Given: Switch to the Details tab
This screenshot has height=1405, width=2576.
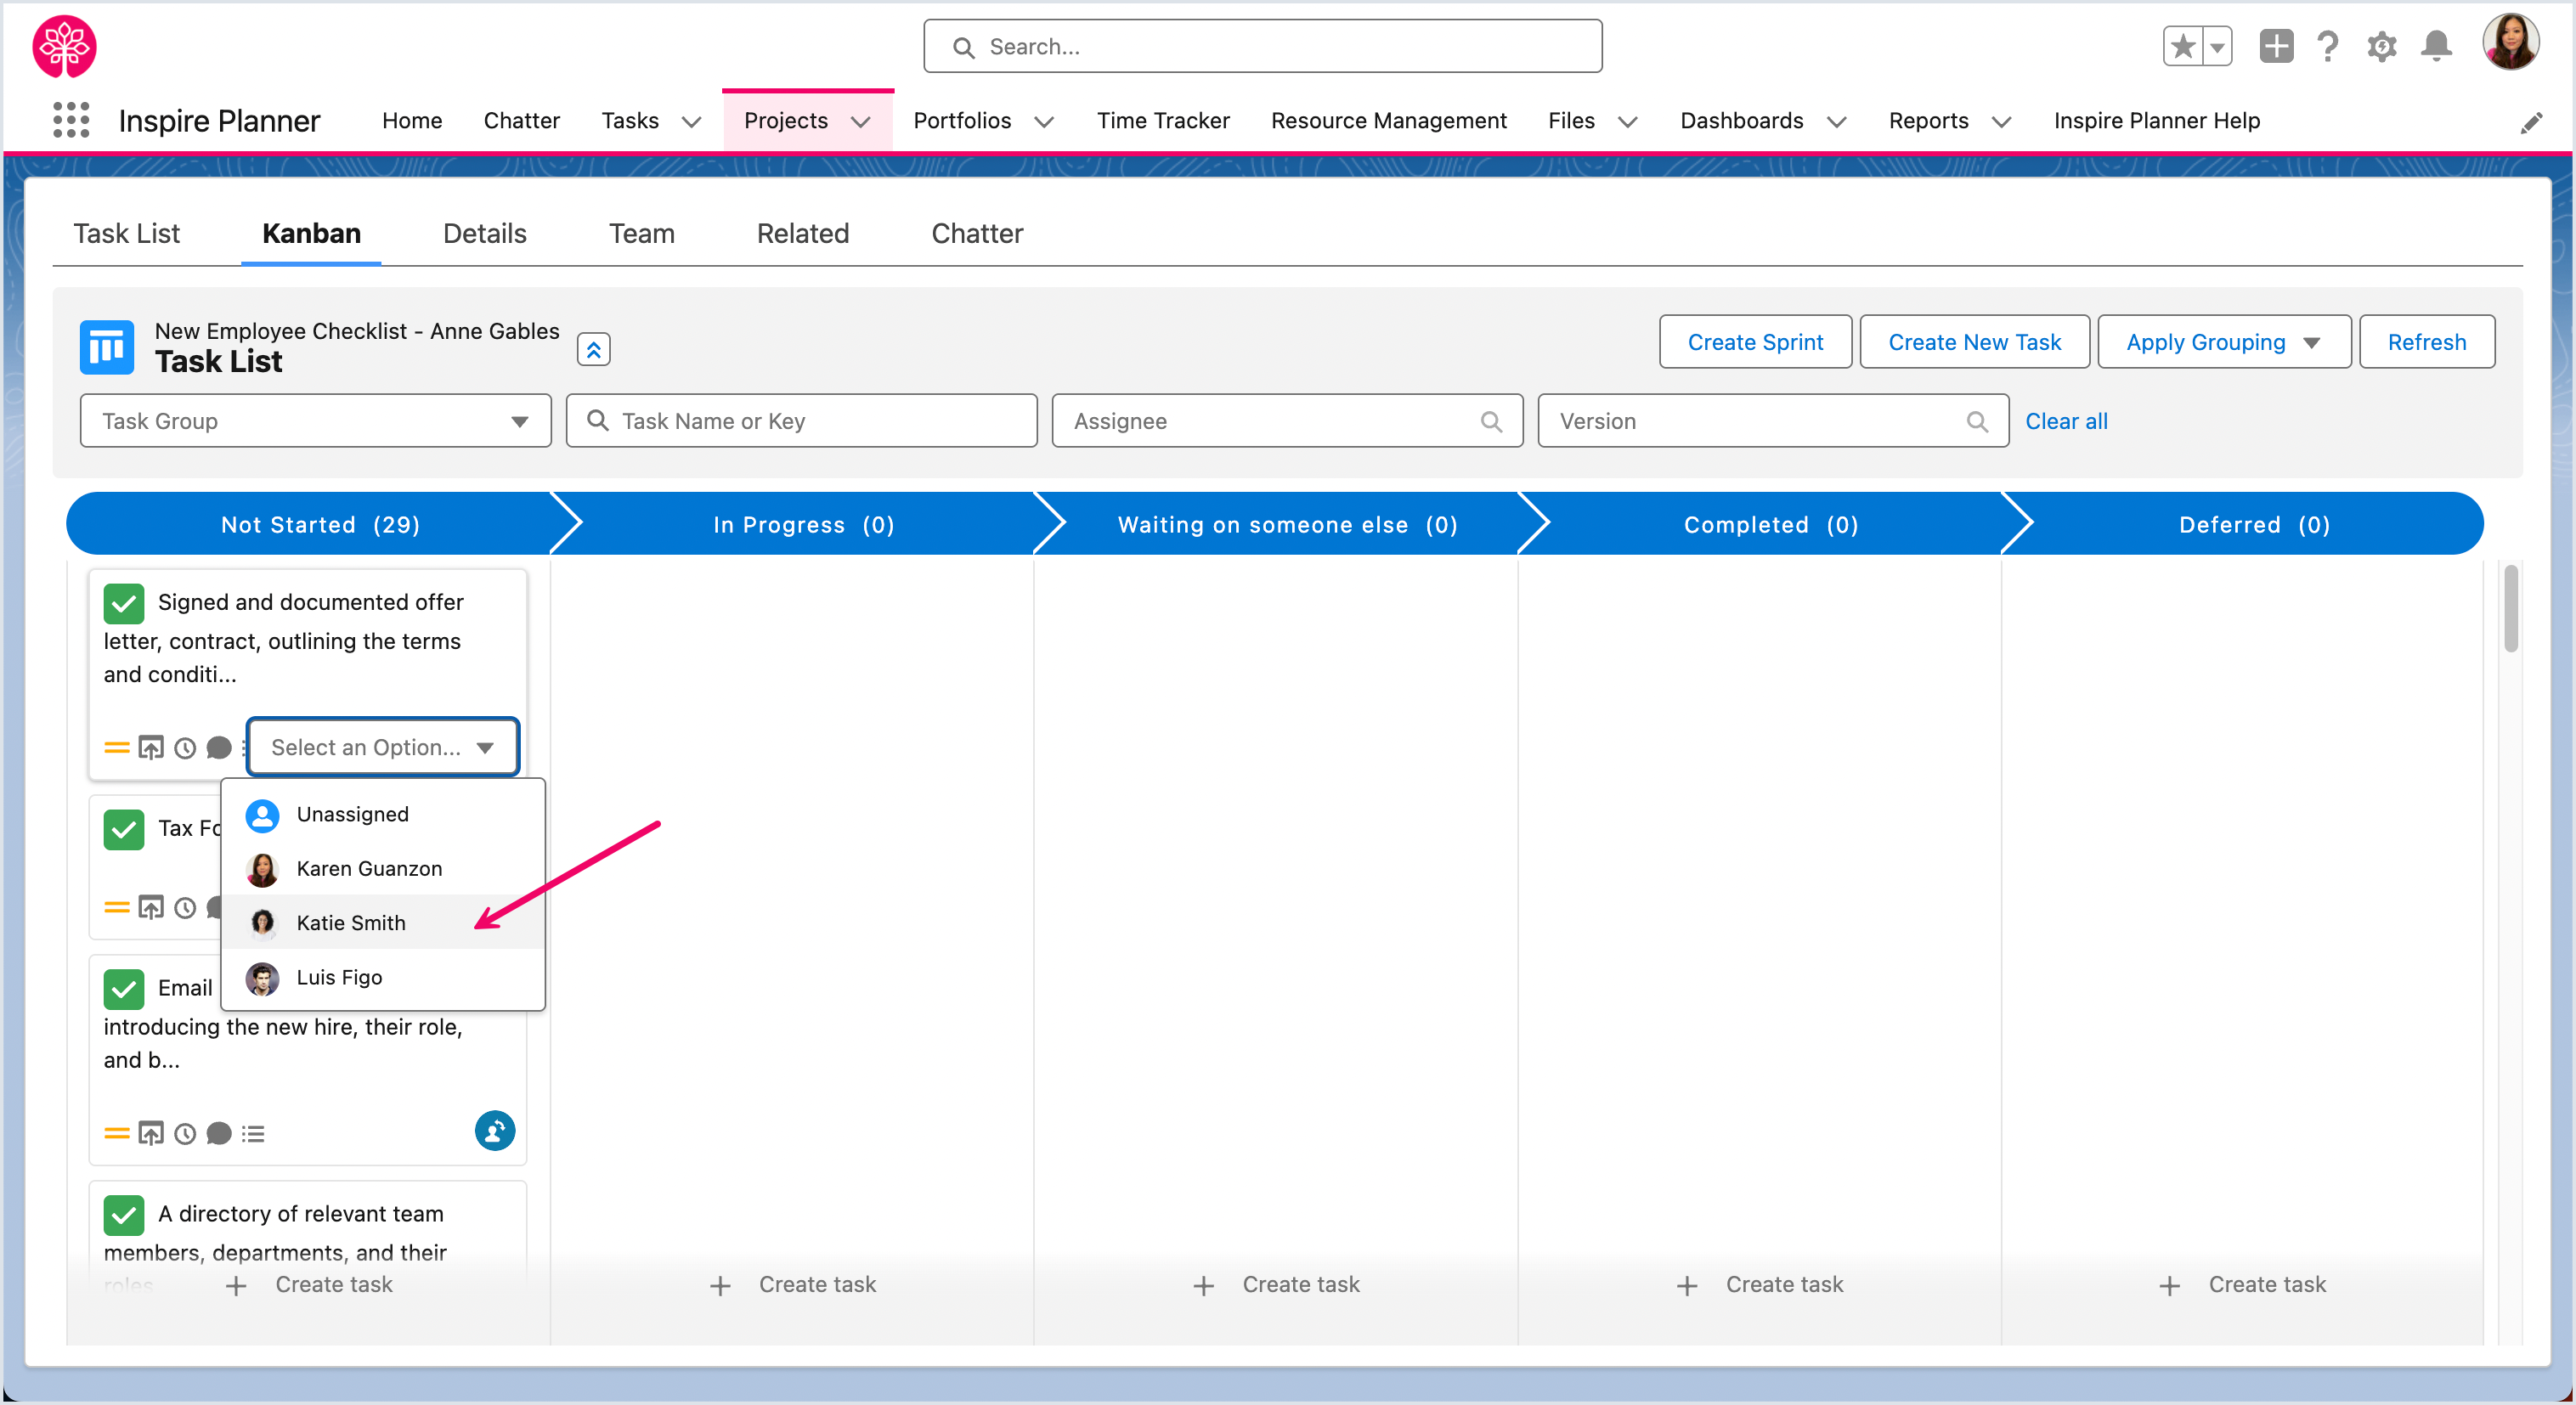Looking at the screenshot, I should point(485,234).
